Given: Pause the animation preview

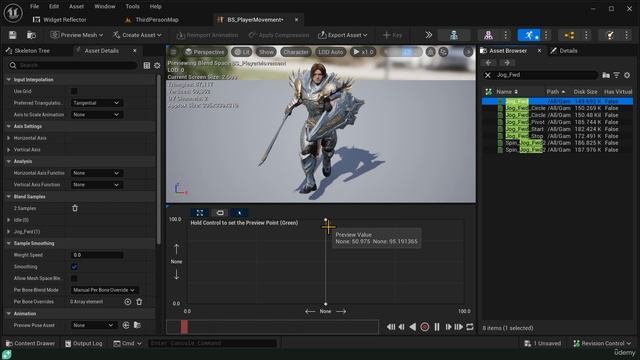Looking at the screenshot, I should click(437, 327).
